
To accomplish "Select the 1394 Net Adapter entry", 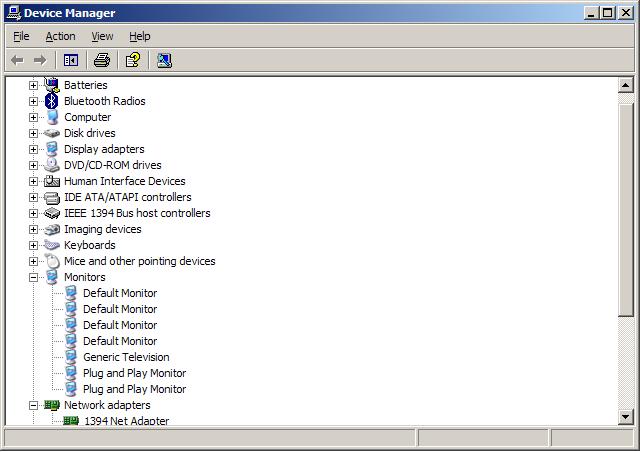I will (x=127, y=421).
